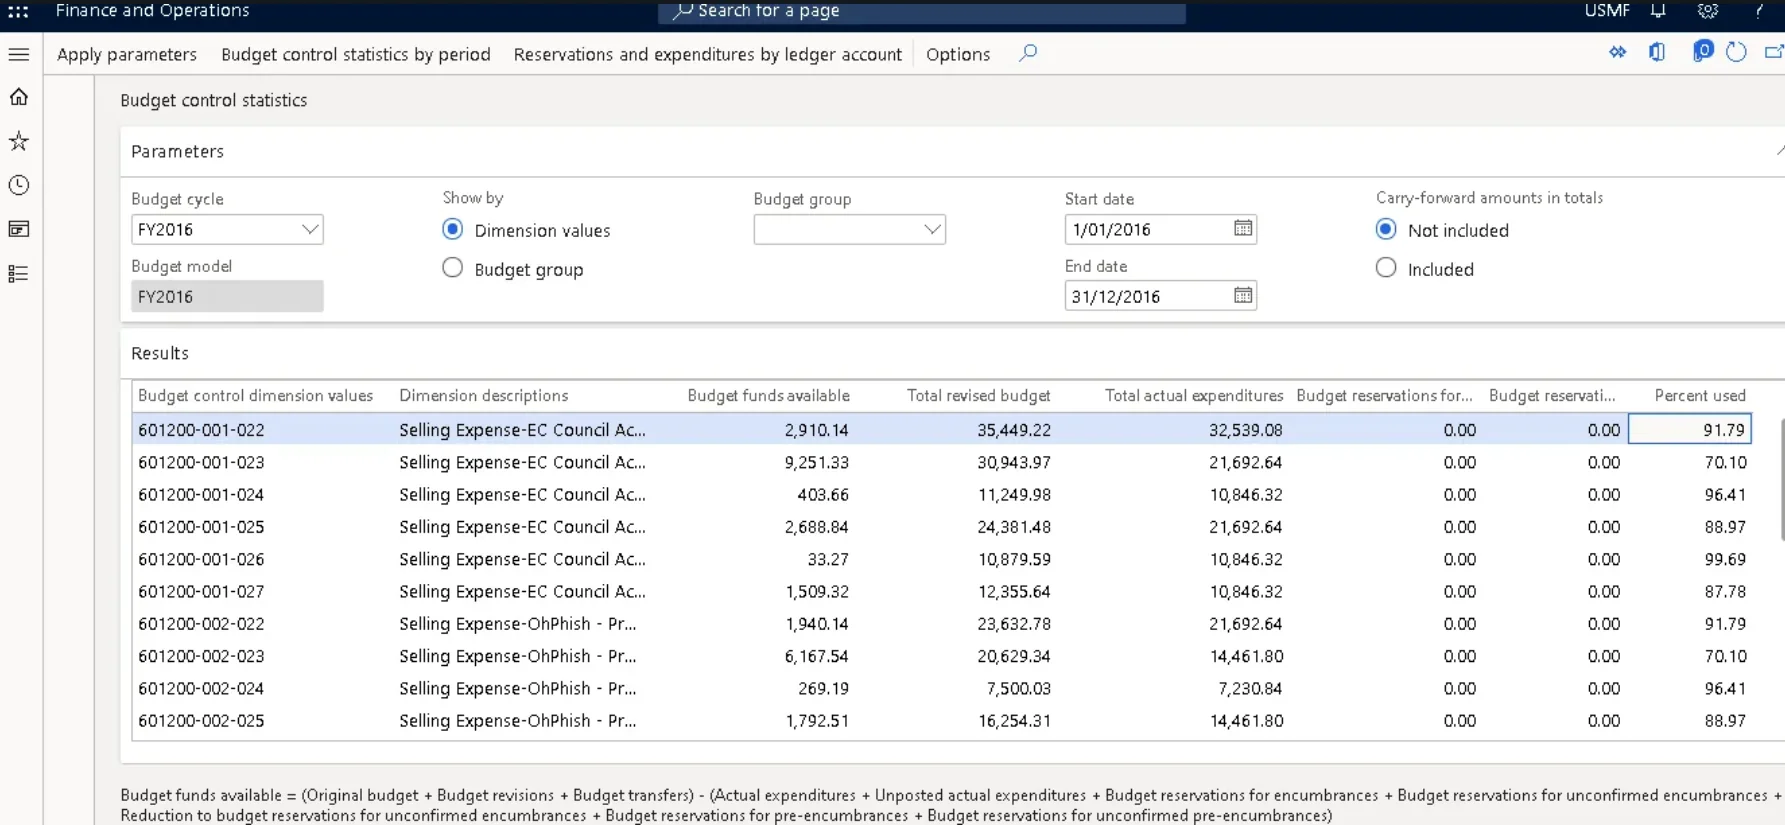This screenshot has width=1785, height=825.
Task: Open Modules list icon in sidebar
Action: click(x=19, y=273)
